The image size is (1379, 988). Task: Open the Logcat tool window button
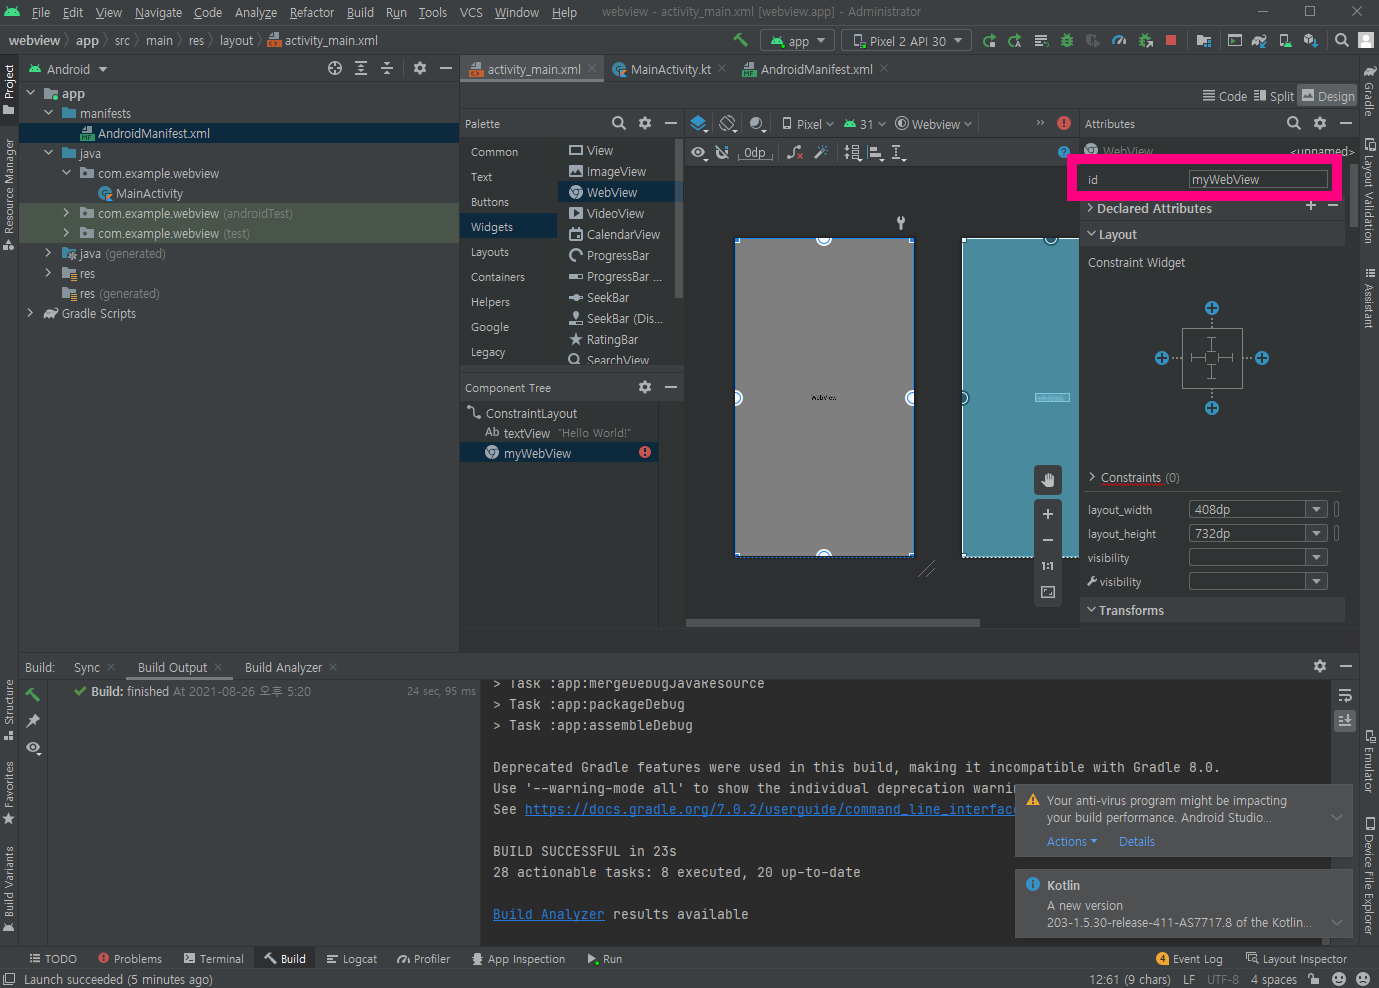pyautogui.click(x=351, y=958)
